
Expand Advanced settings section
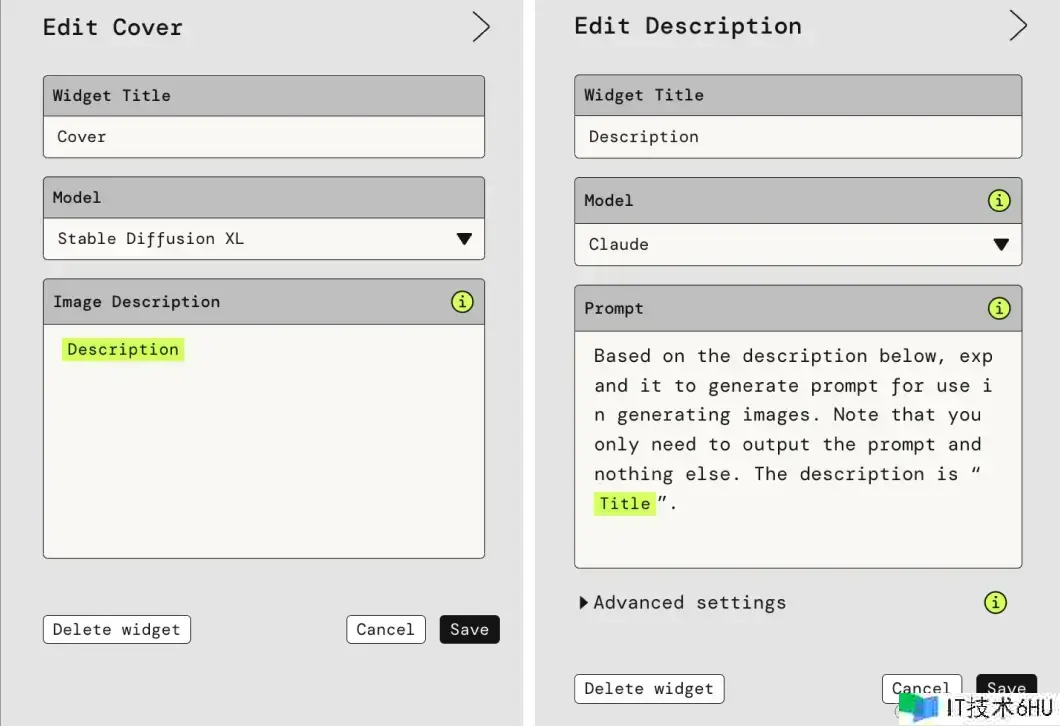pyautogui.click(x=682, y=602)
